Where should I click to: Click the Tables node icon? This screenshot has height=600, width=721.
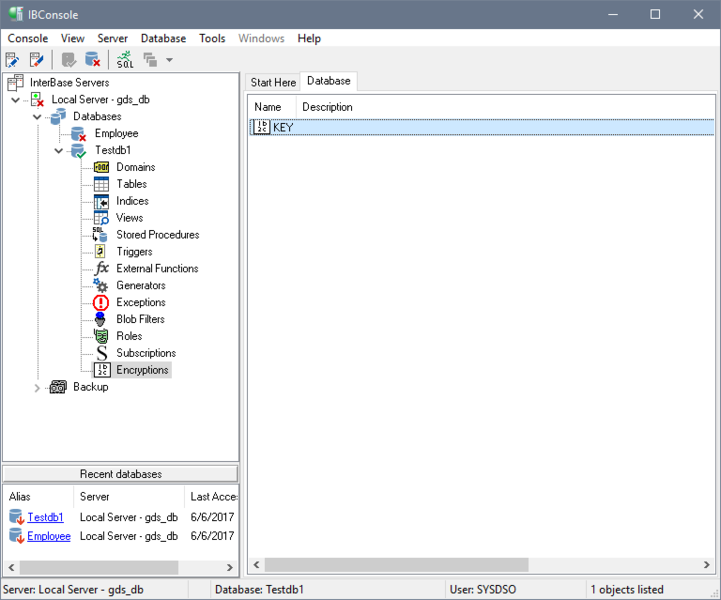pos(101,184)
